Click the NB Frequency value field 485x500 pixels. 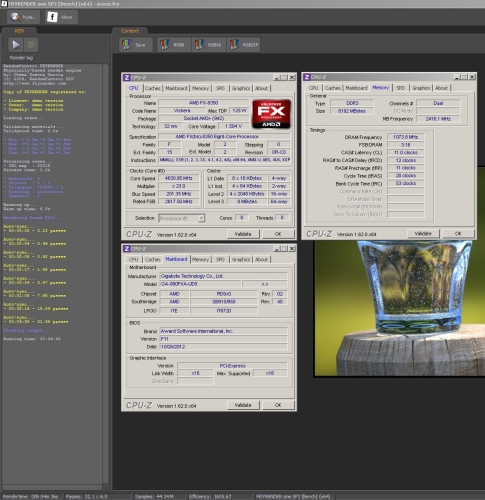[438, 119]
